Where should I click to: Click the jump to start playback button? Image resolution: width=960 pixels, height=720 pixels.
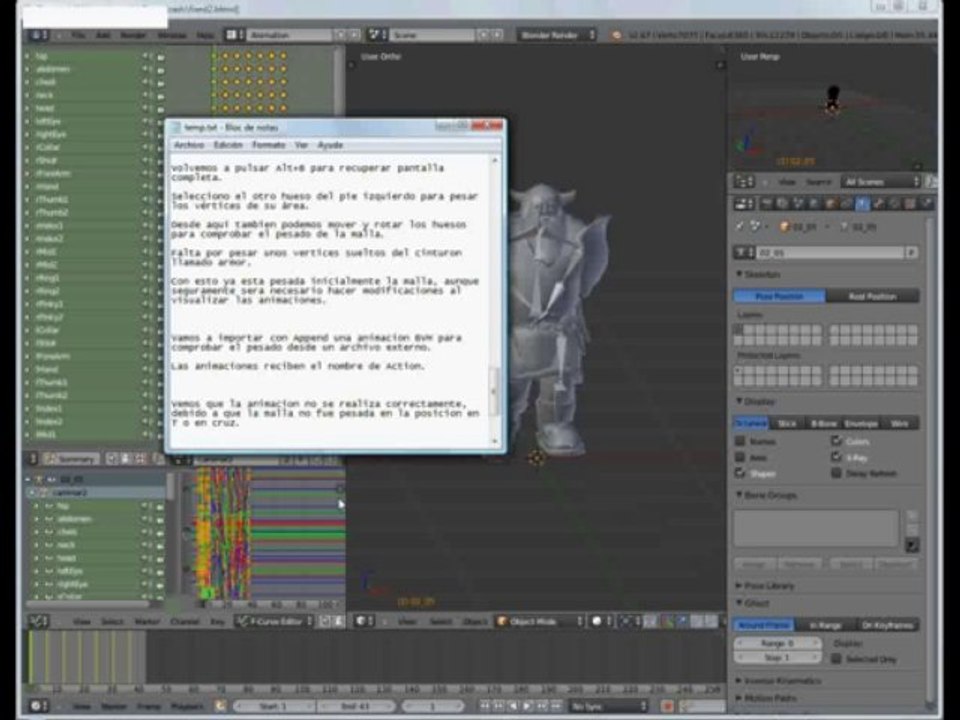coord(486,707)
